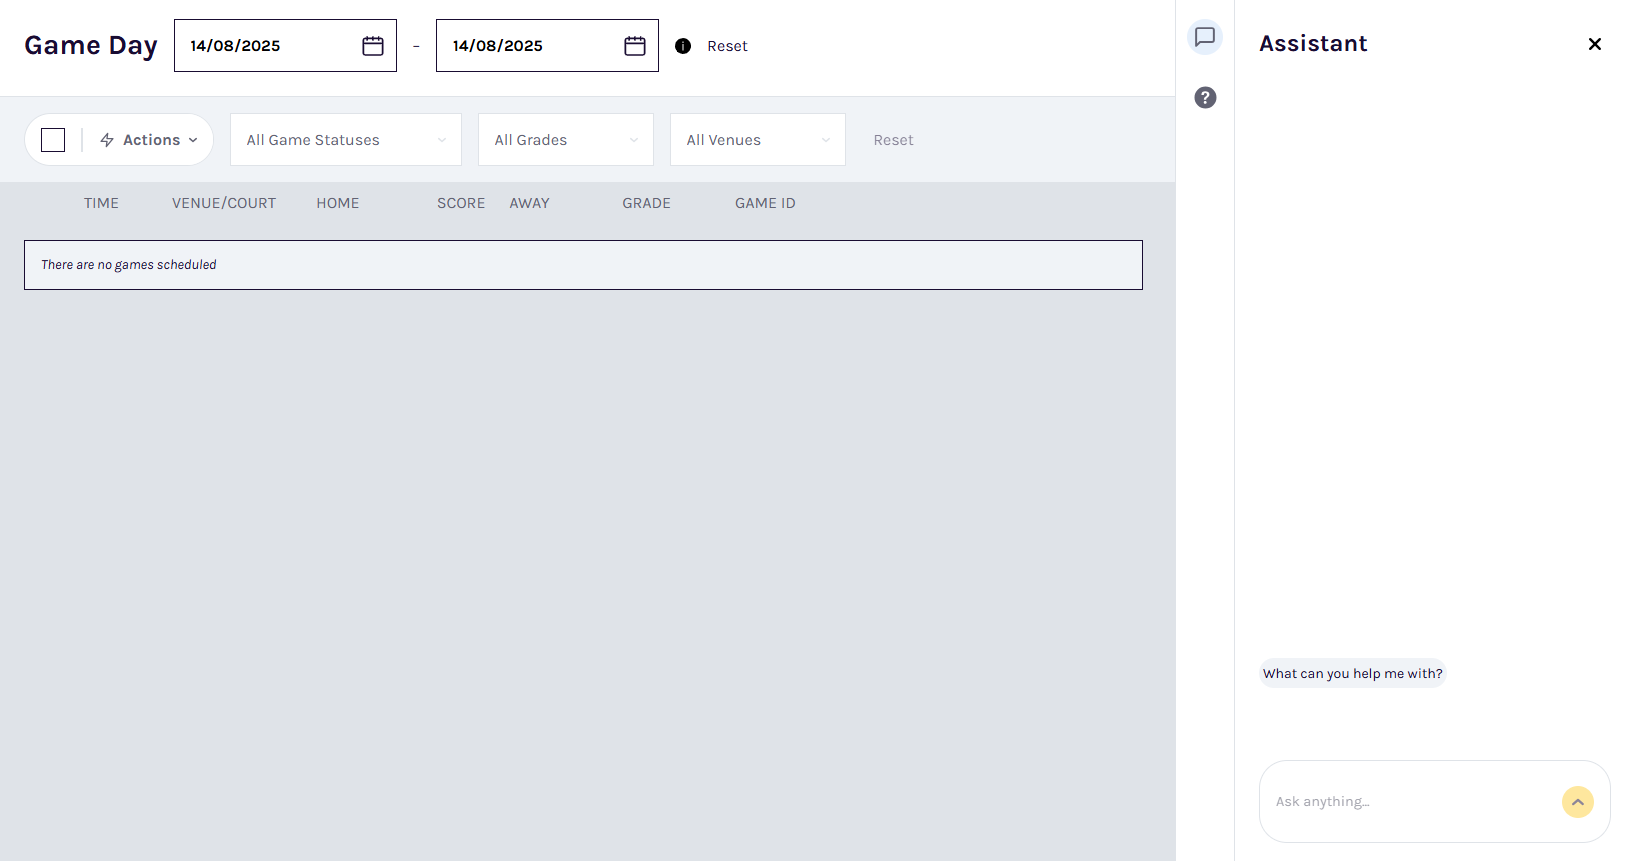Click the lightning bolt Actions icon
Image resolution: width=1628 pixels, height=861 pixels.
pyautogui.click(x=107, y=140)
